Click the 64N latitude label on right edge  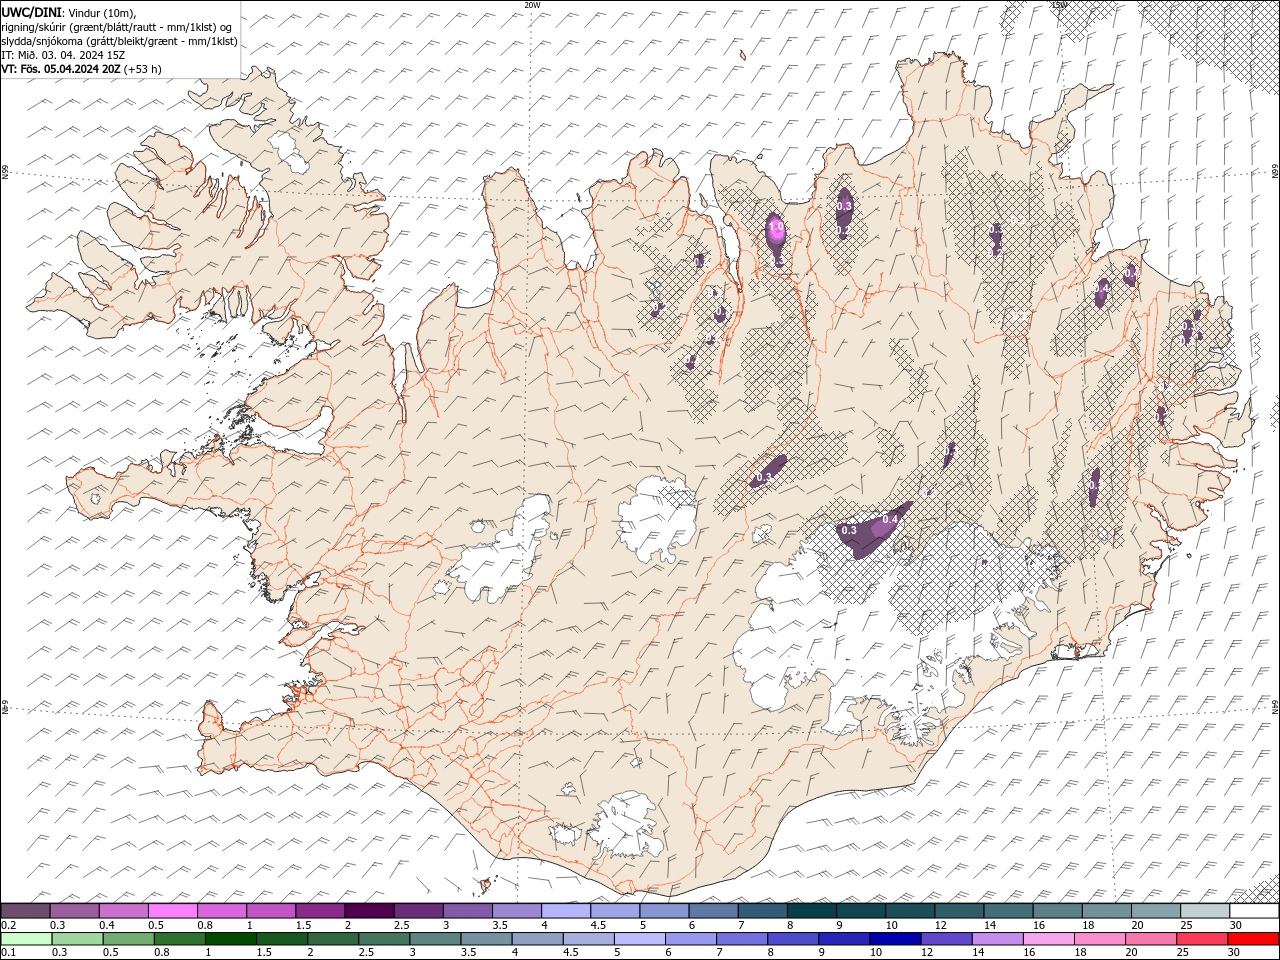click(x=1275, y=706)
